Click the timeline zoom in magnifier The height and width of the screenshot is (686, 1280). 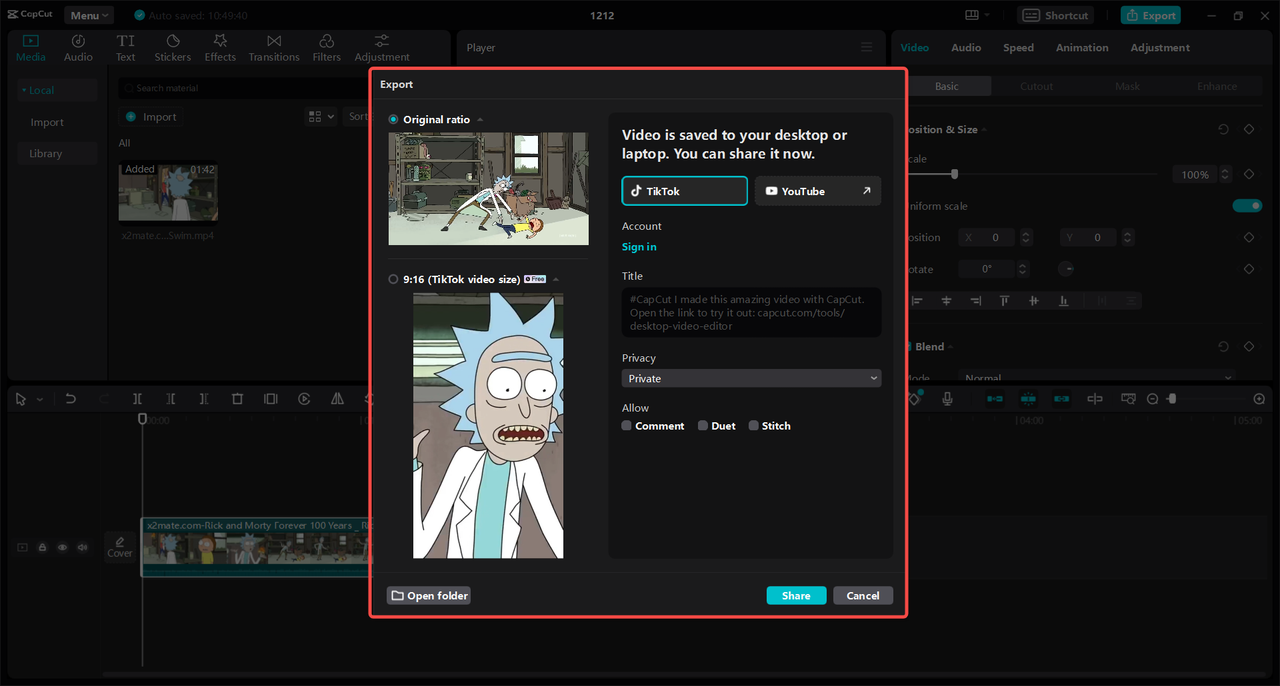point(1259,399)
